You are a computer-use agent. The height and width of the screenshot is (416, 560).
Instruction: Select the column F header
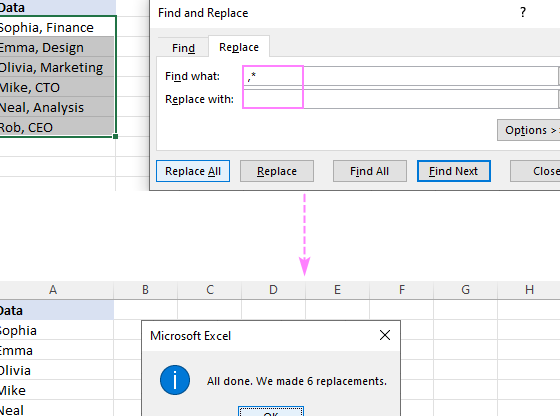point(401,290)
